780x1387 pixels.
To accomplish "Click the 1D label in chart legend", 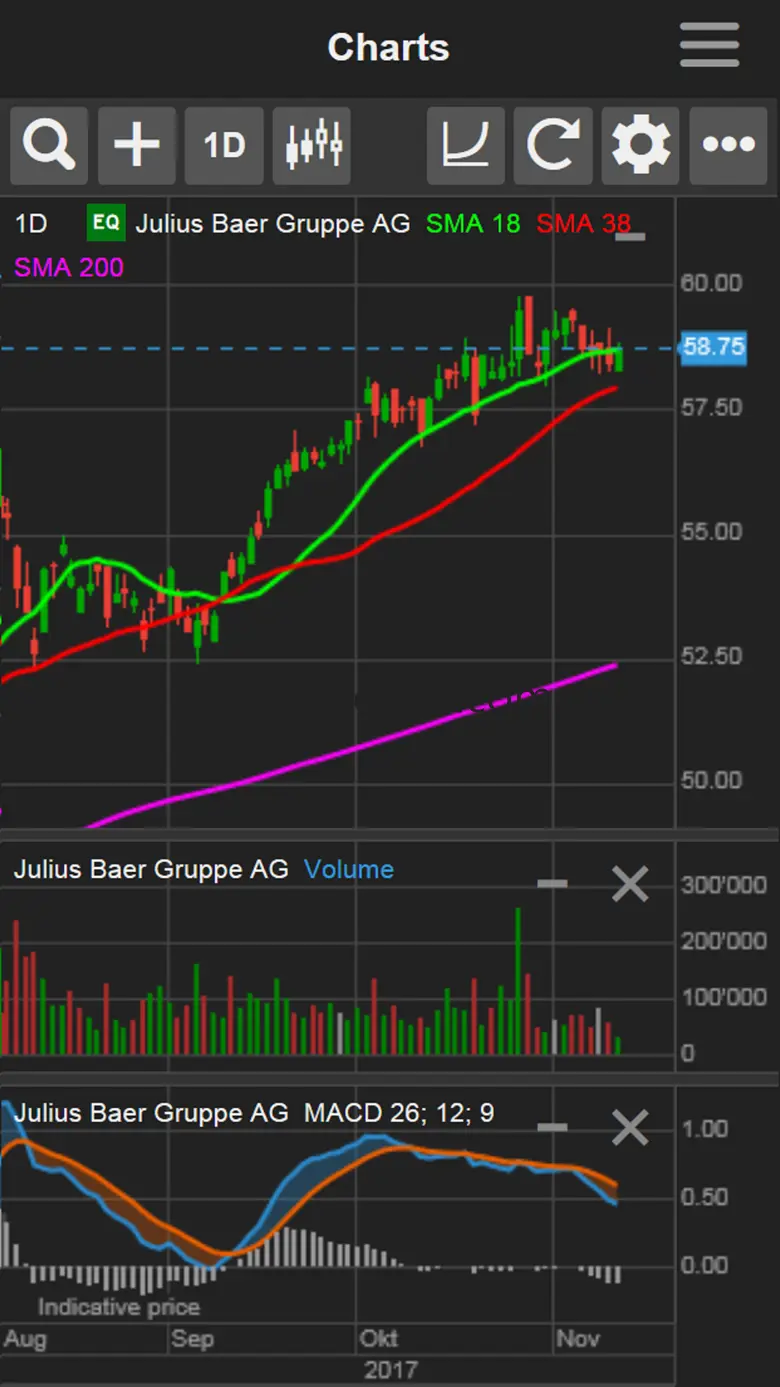I will [31, 224].
